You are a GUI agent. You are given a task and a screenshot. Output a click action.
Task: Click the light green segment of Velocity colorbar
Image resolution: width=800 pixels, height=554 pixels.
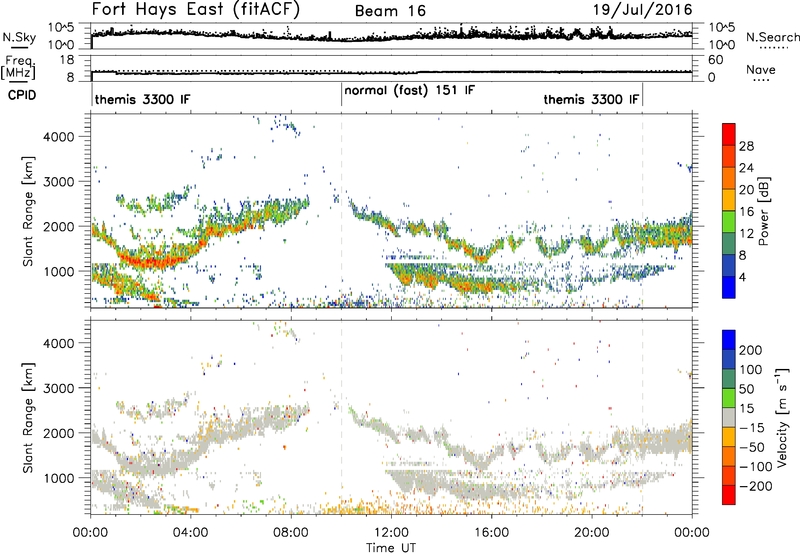(x=729, y=398)
